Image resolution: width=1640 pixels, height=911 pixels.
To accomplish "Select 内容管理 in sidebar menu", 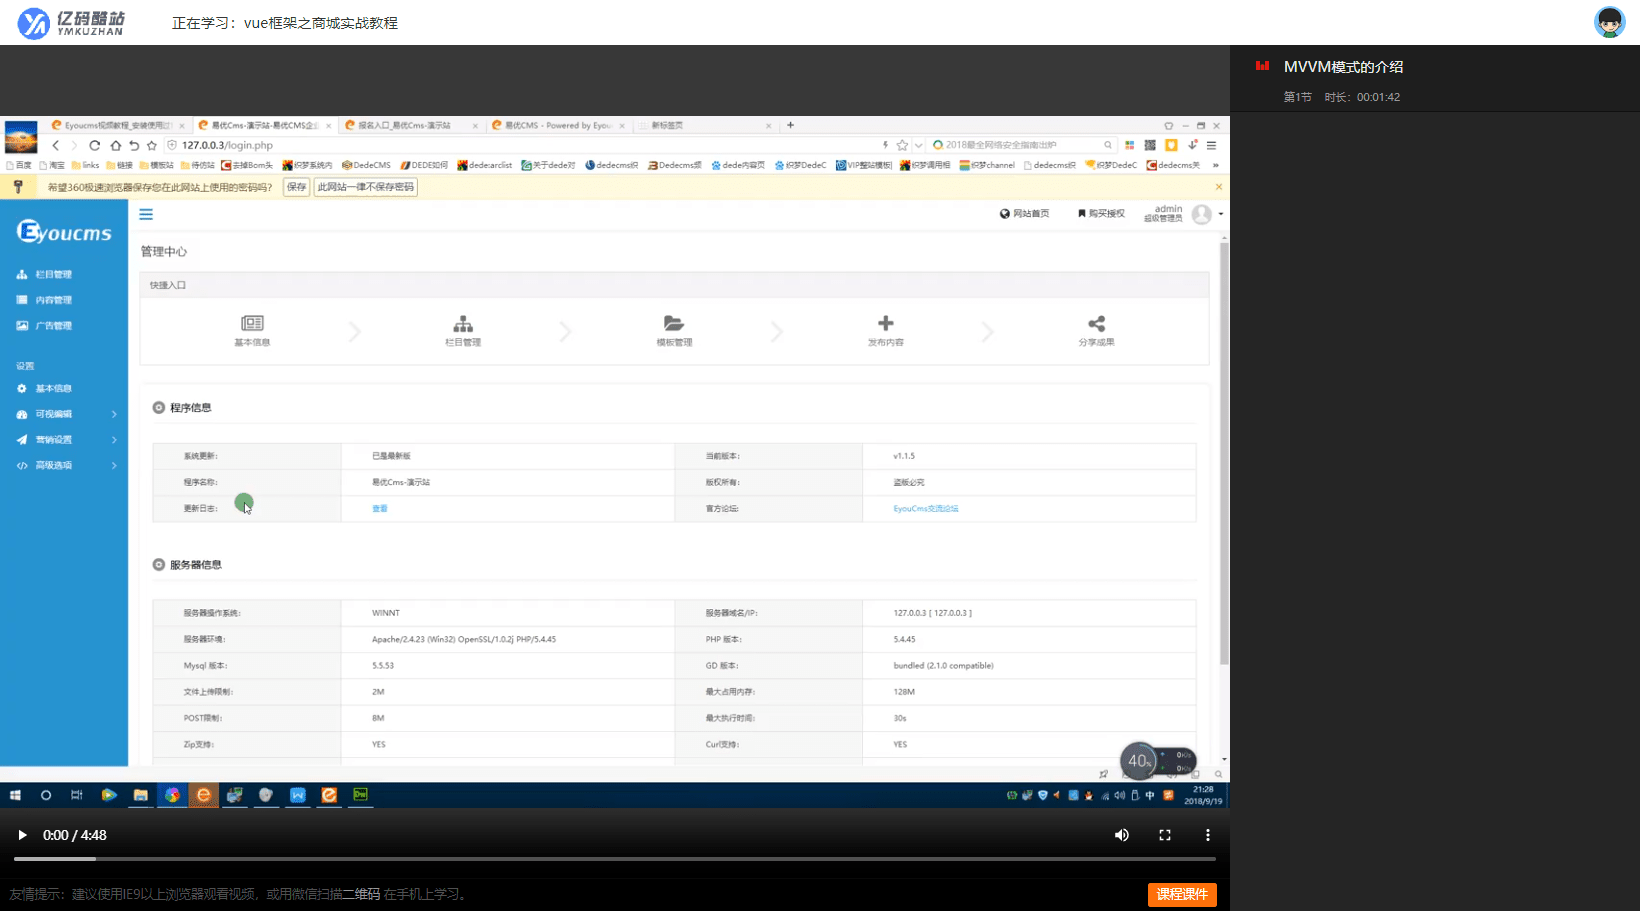I will click(x=53, y=300).
